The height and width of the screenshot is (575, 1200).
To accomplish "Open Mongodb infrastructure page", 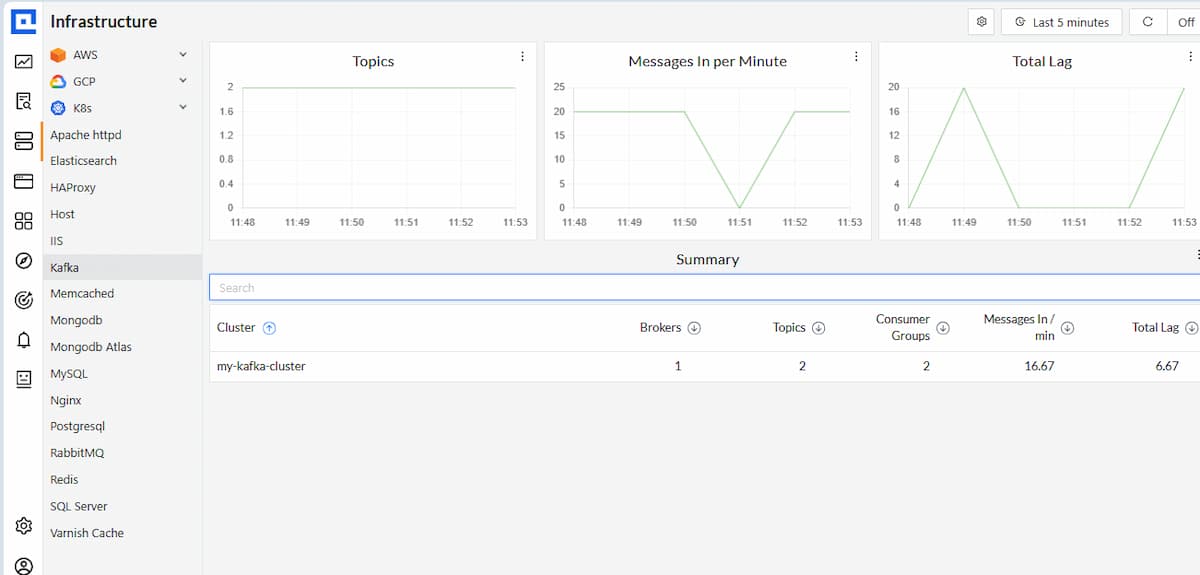I will pyautogui.click(x=76, y=320).
